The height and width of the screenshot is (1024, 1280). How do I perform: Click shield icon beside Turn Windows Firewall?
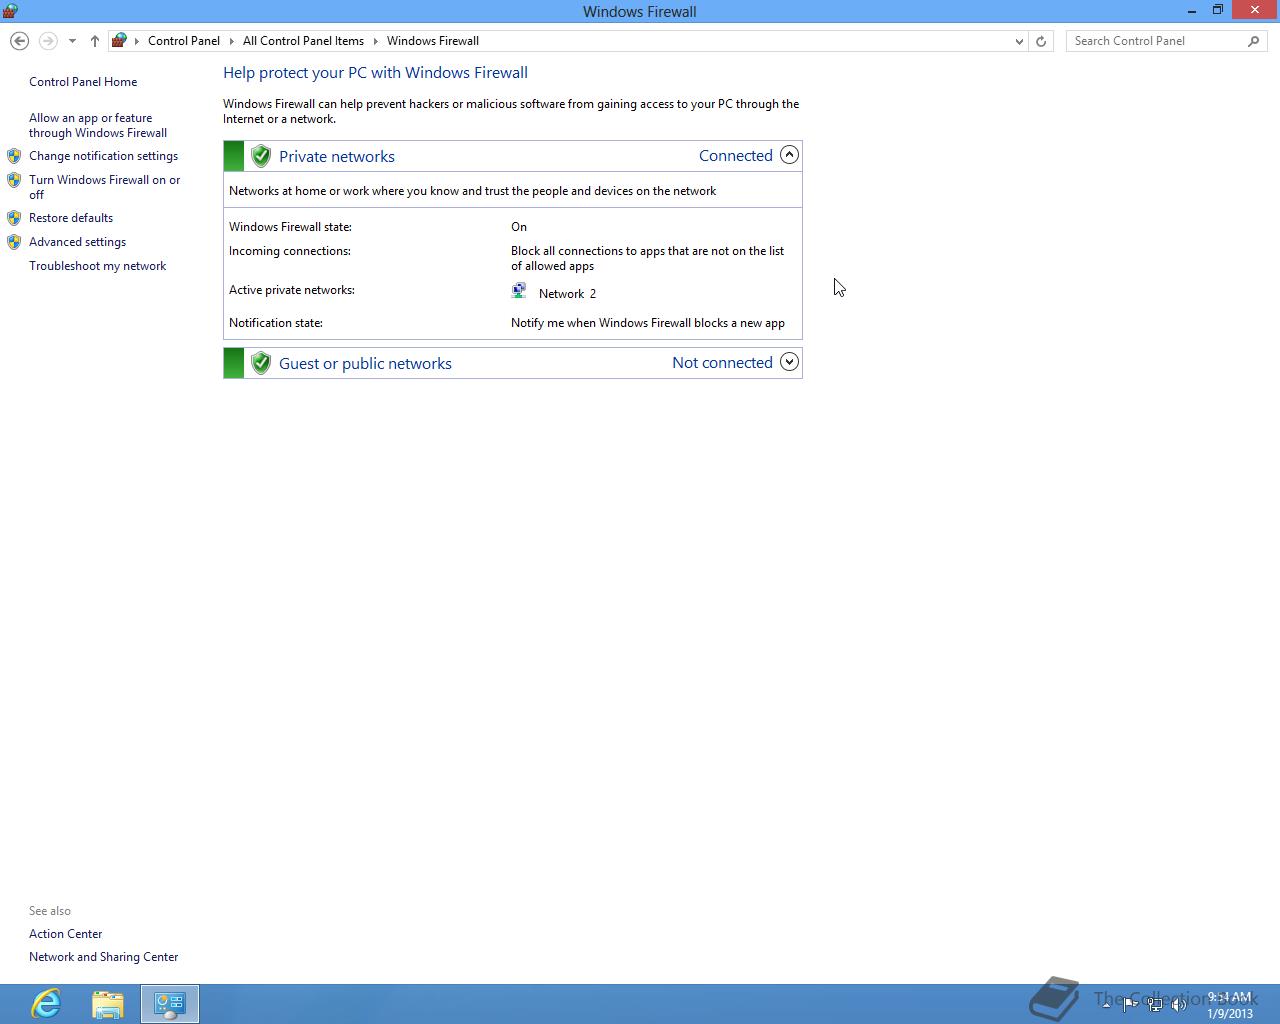pos(14,180)
